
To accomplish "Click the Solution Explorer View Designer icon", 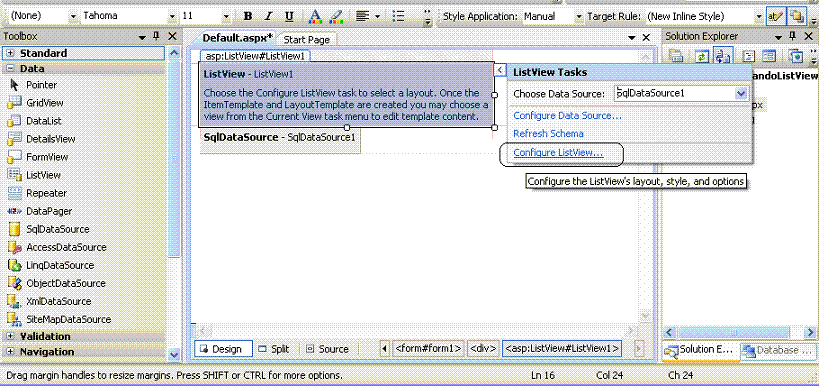I will [768, 56].
